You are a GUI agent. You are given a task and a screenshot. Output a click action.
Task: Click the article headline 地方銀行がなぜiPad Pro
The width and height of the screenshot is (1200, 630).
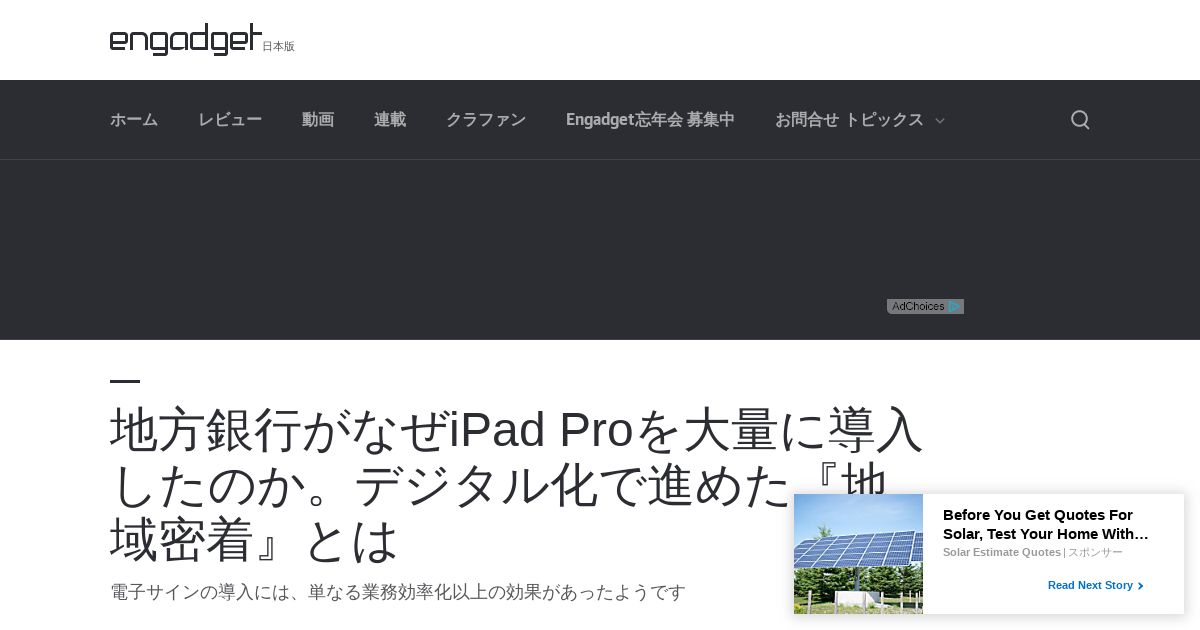pyautogui.click(x=516, y=485)
